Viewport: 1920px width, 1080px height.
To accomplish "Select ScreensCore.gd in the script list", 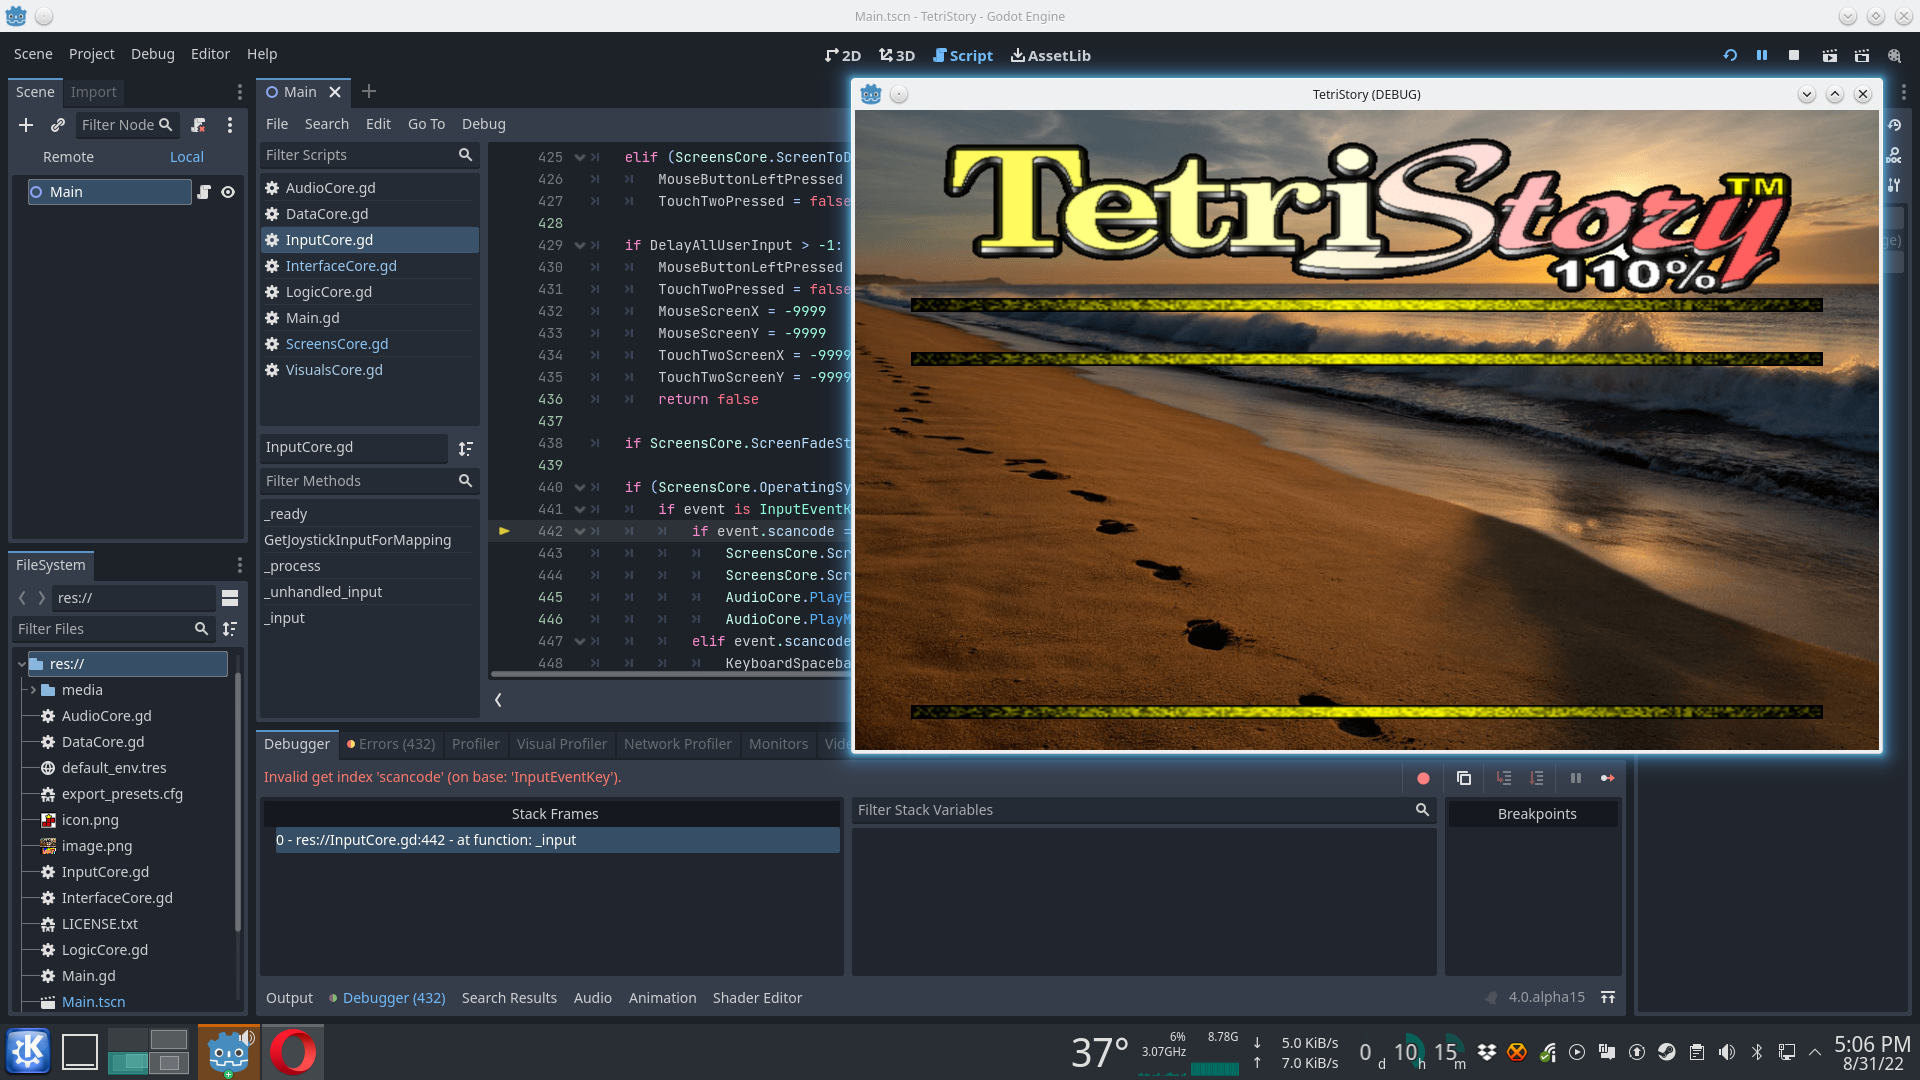I will 369,344.
